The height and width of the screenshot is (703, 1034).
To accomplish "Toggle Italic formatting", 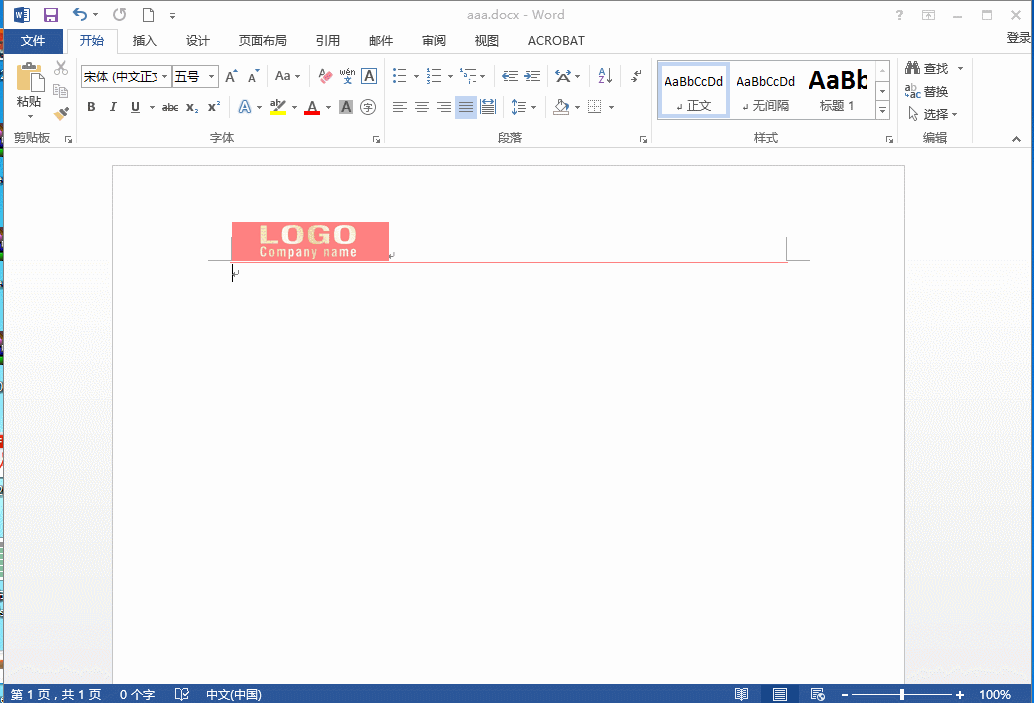I will [113, 107].
